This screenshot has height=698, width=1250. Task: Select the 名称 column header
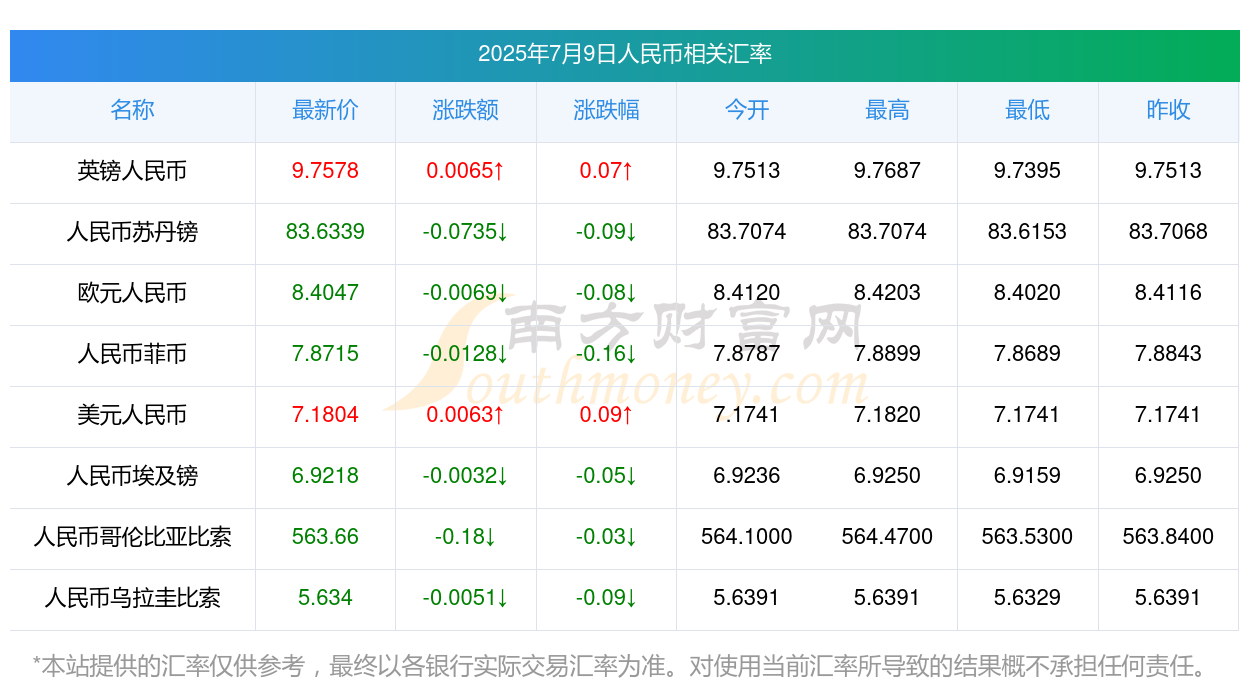click(132, 110)
